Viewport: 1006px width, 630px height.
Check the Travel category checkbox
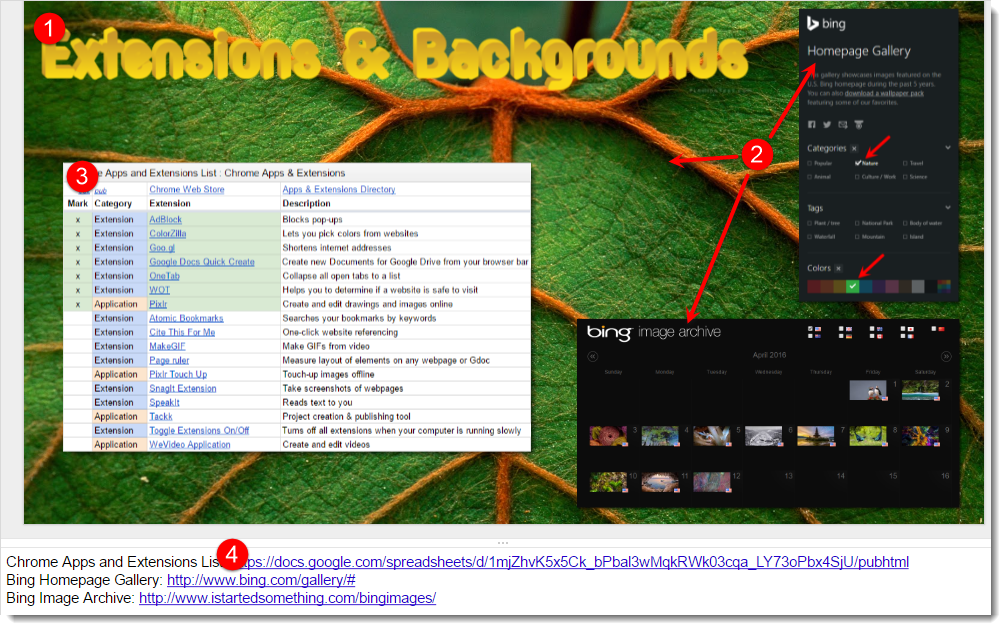pos(905,163)
